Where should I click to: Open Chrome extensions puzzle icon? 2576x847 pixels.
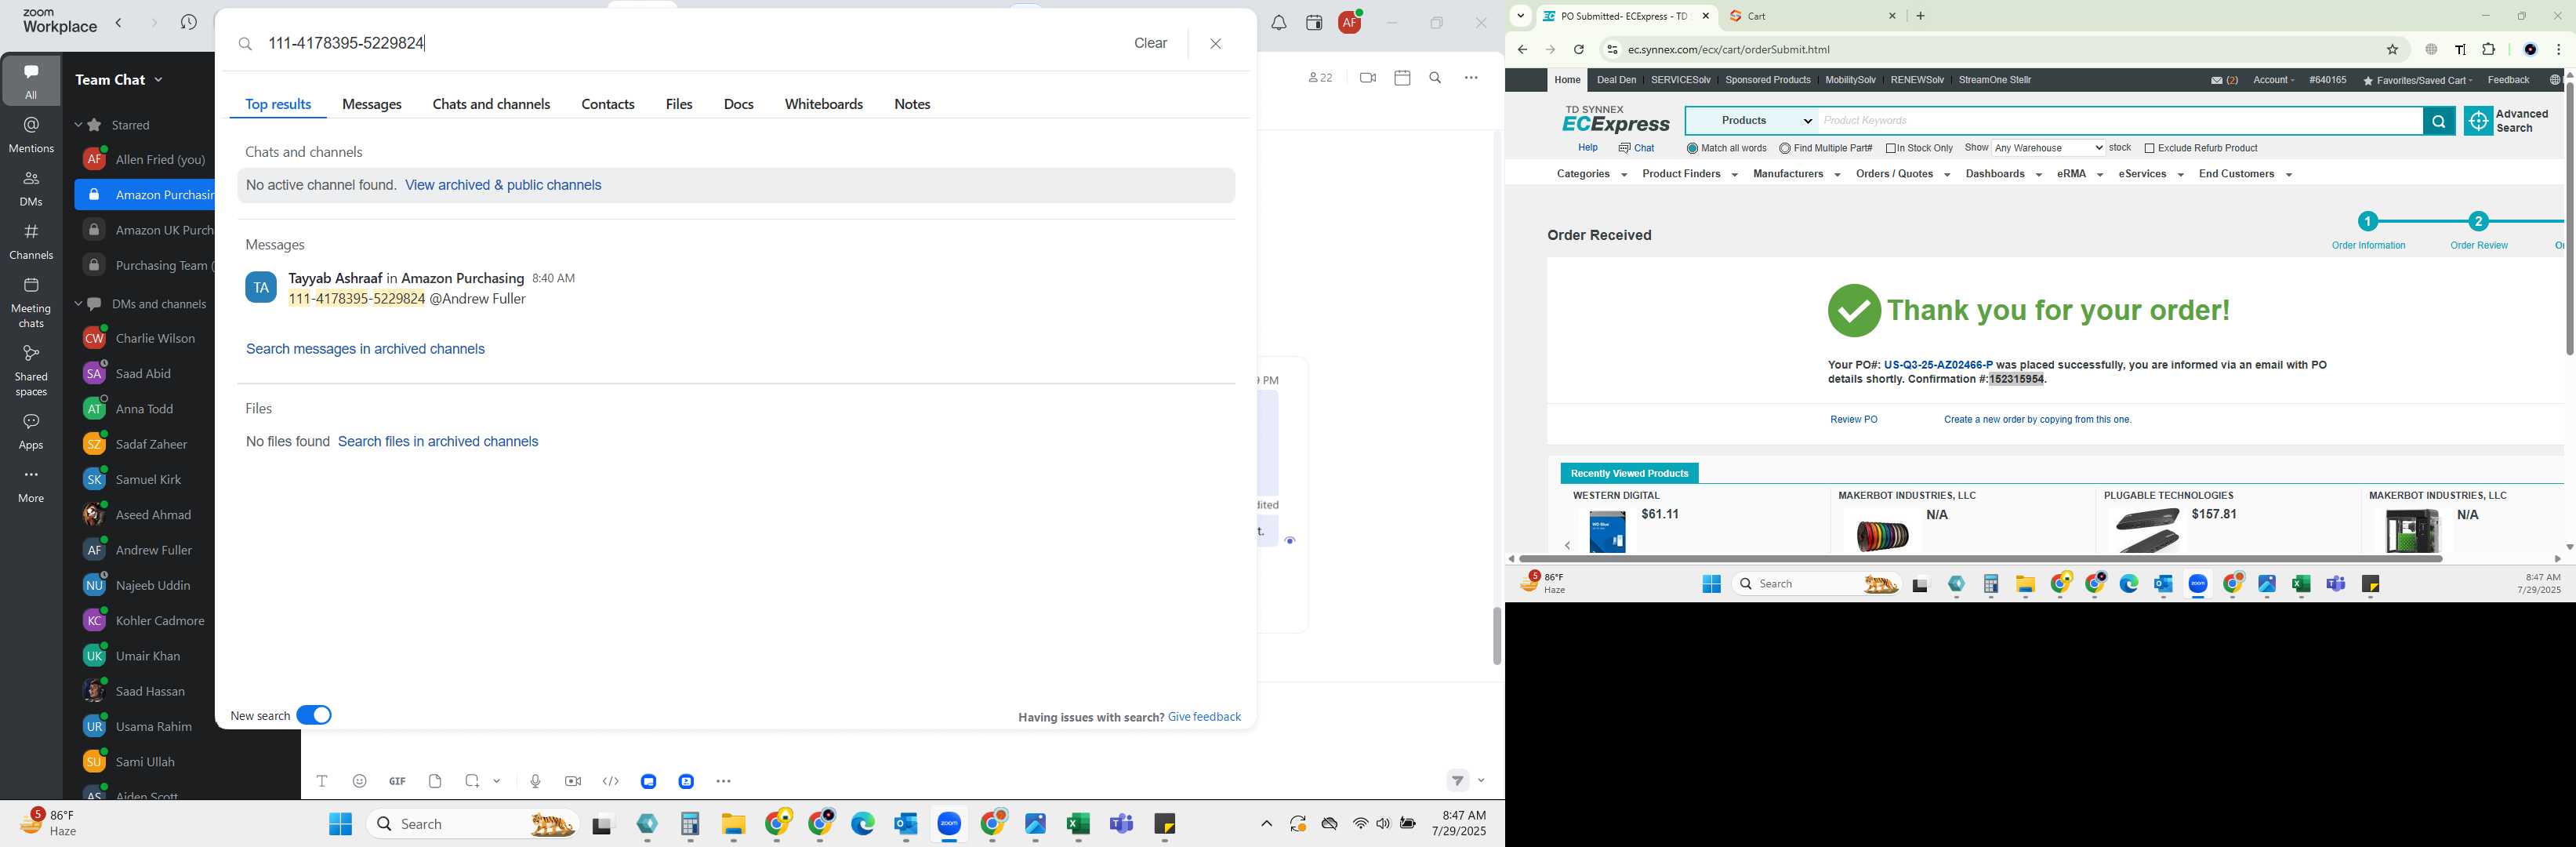2488,49
